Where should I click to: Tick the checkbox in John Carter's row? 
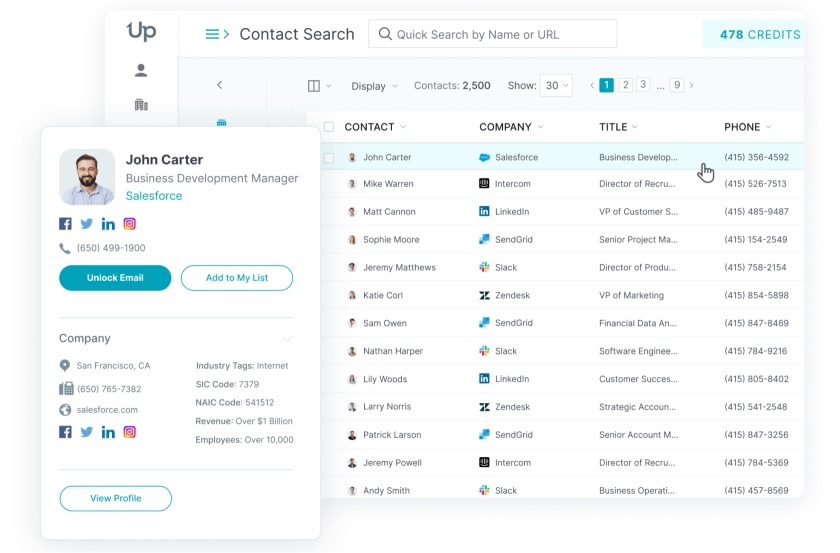329,158
